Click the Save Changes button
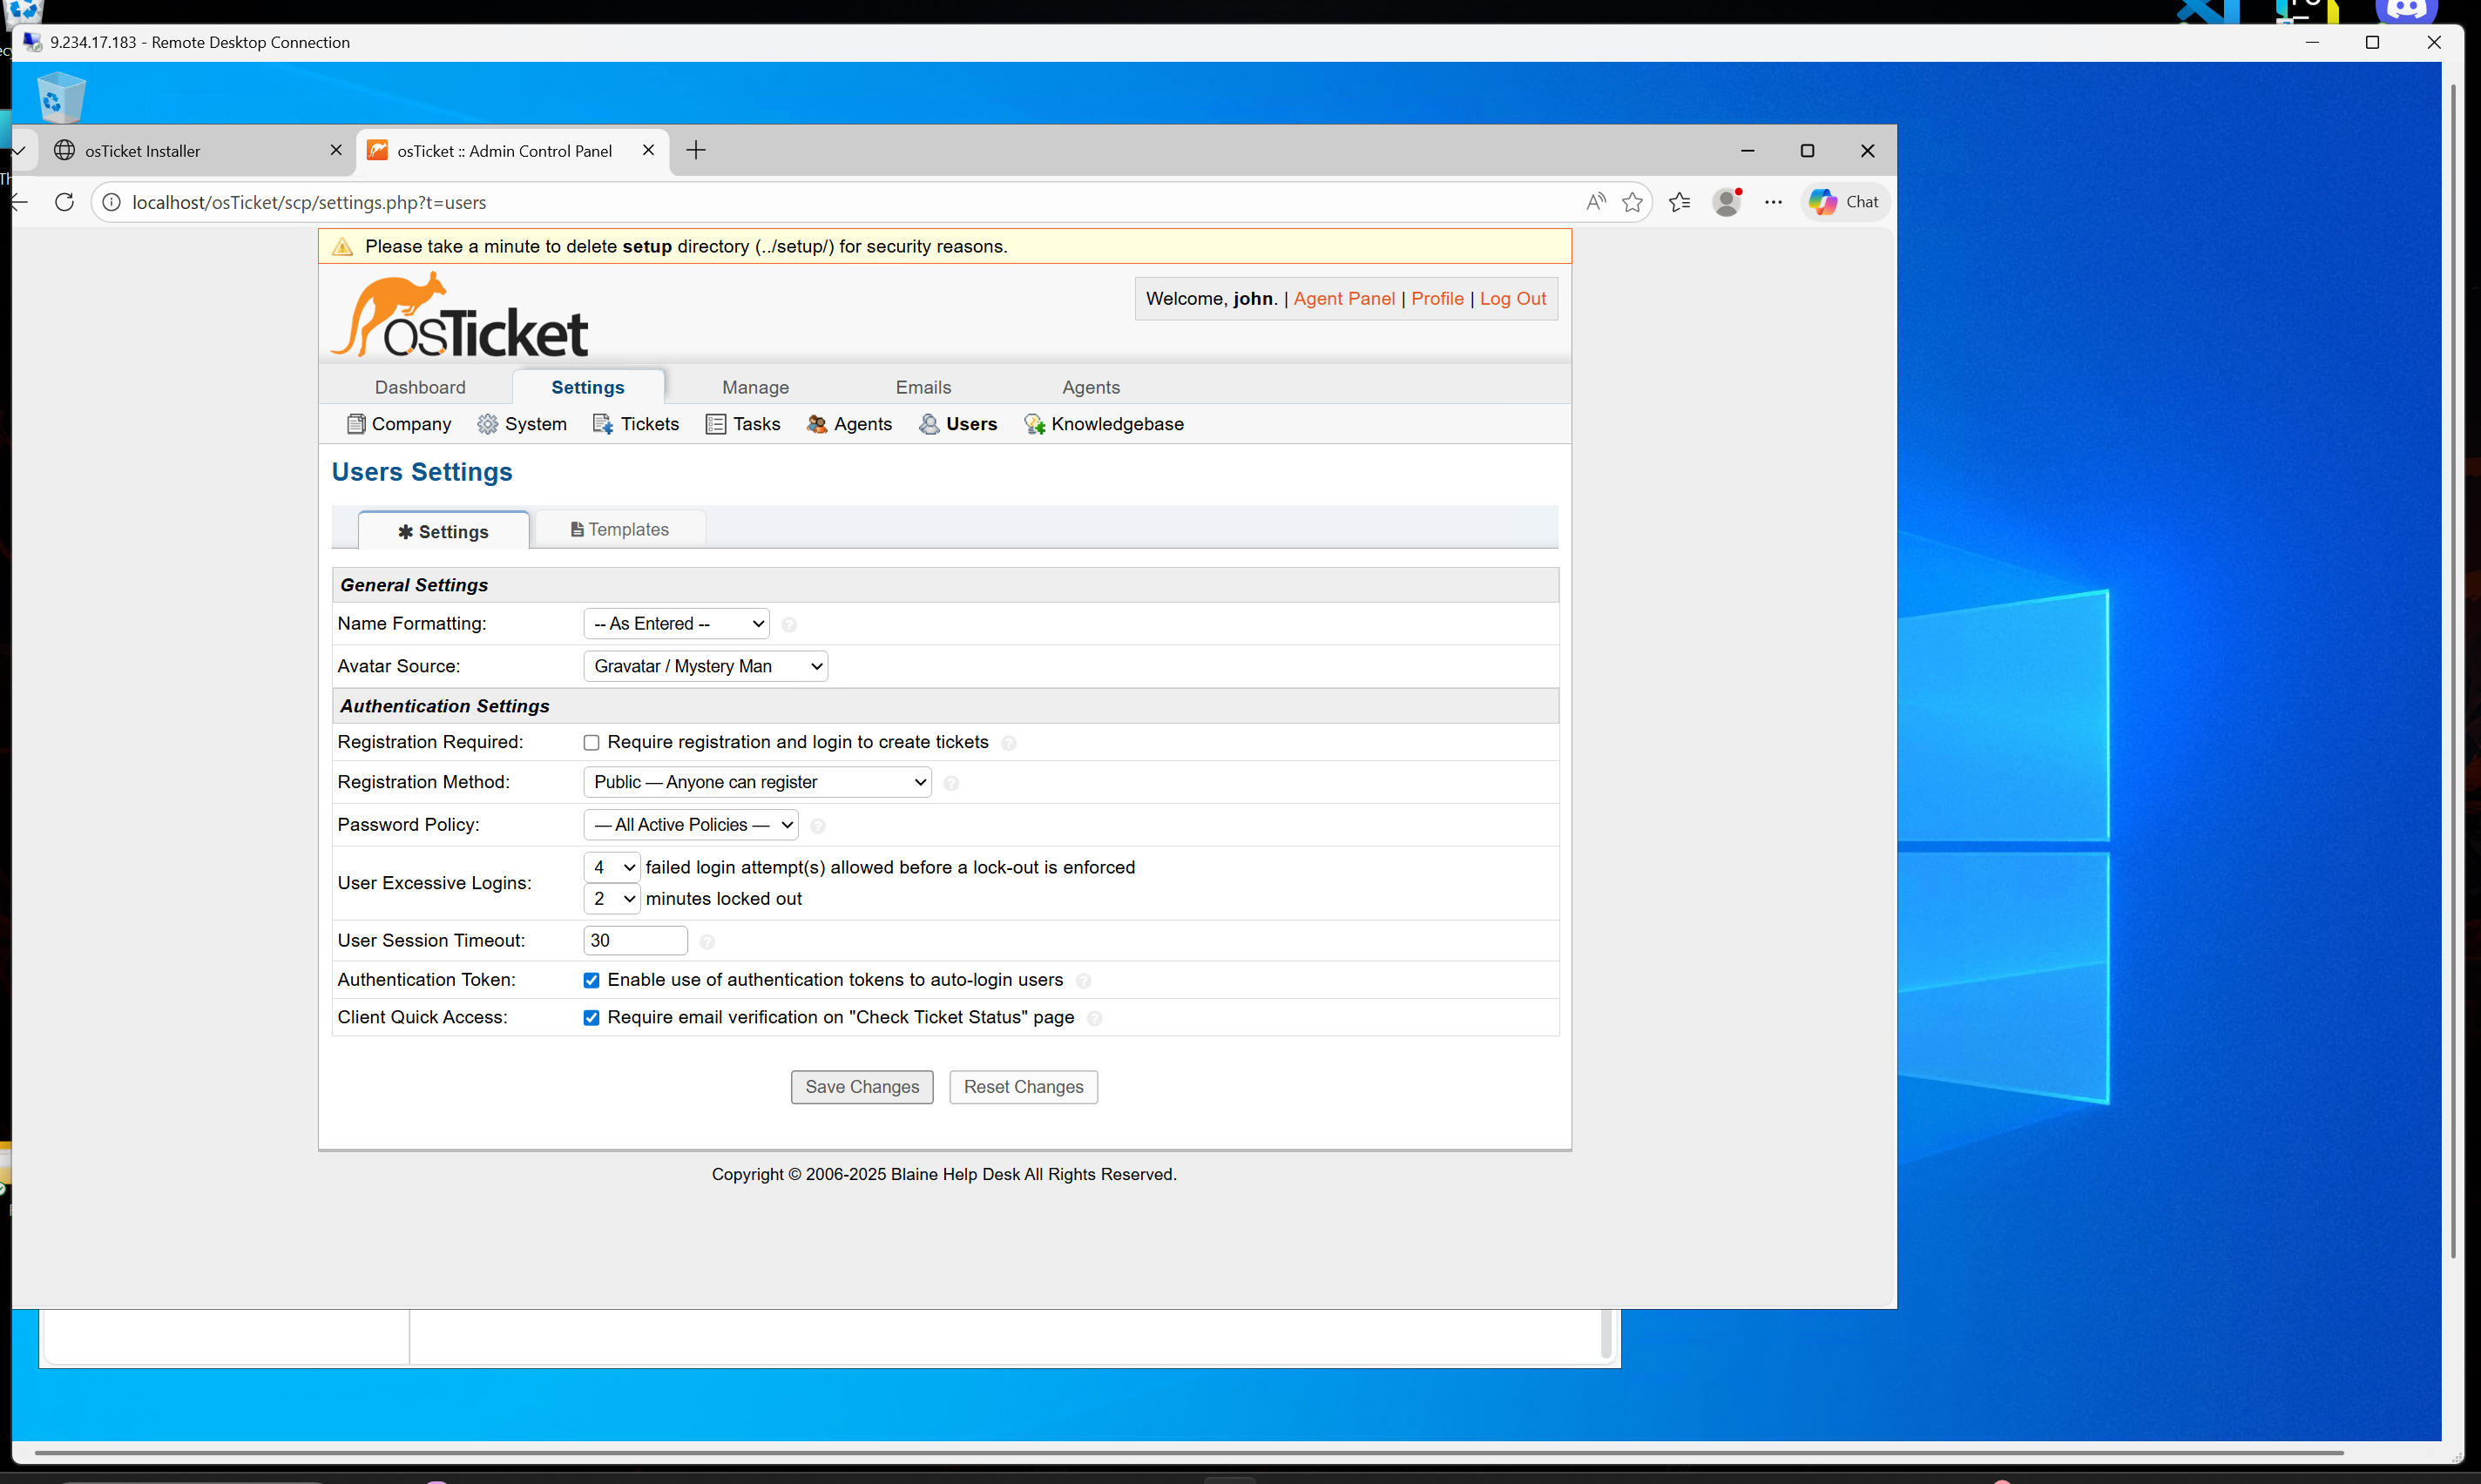The width and height of the screenshot is (2481, 1484). (861, 1087)
